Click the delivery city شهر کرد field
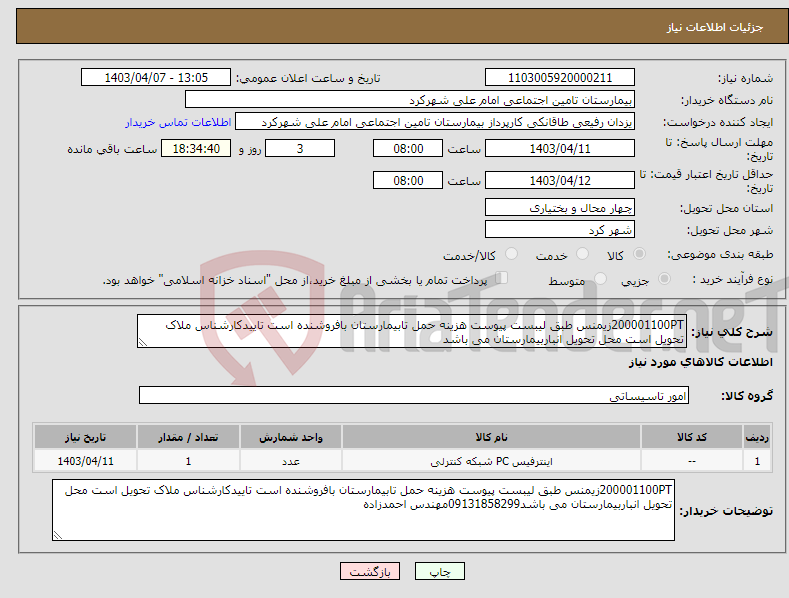This screenshot has height=598, width=789. 560,230
